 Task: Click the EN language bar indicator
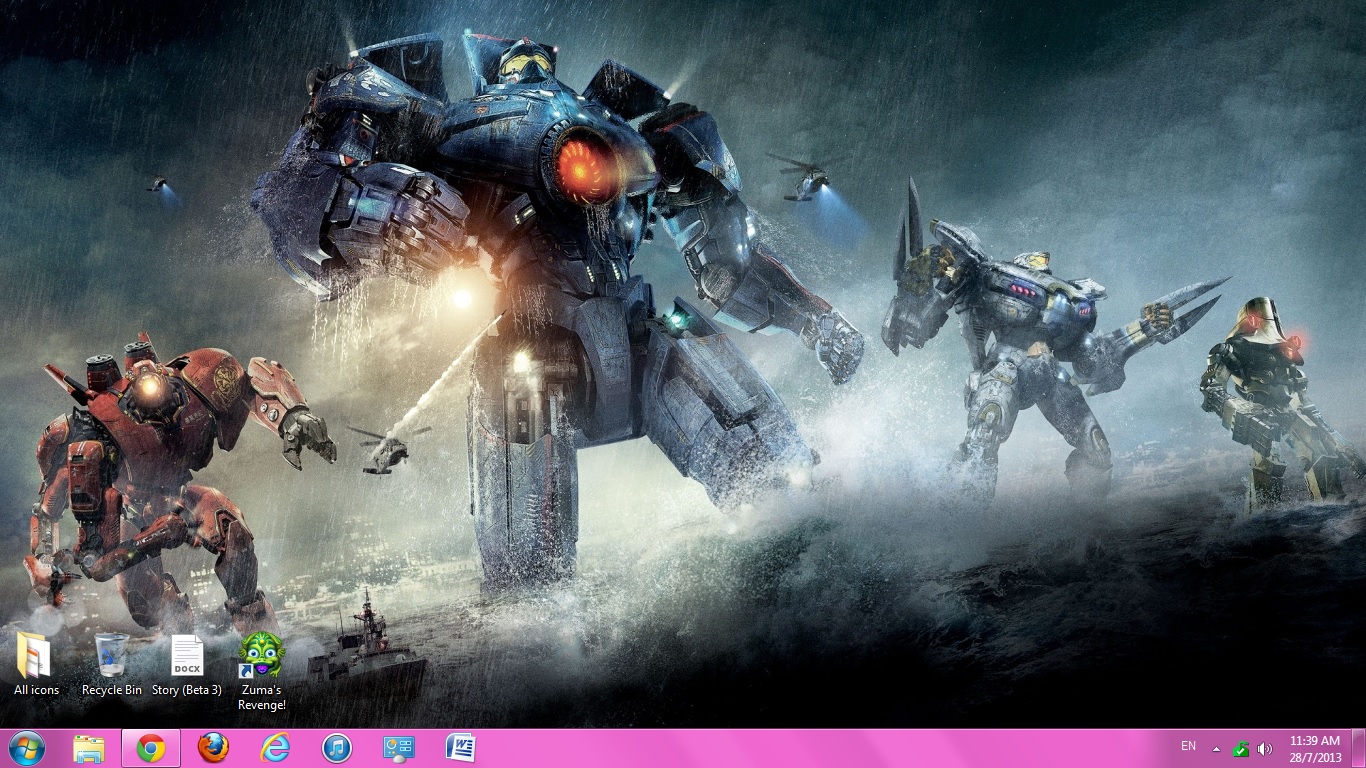click(x=1188, y=746)
